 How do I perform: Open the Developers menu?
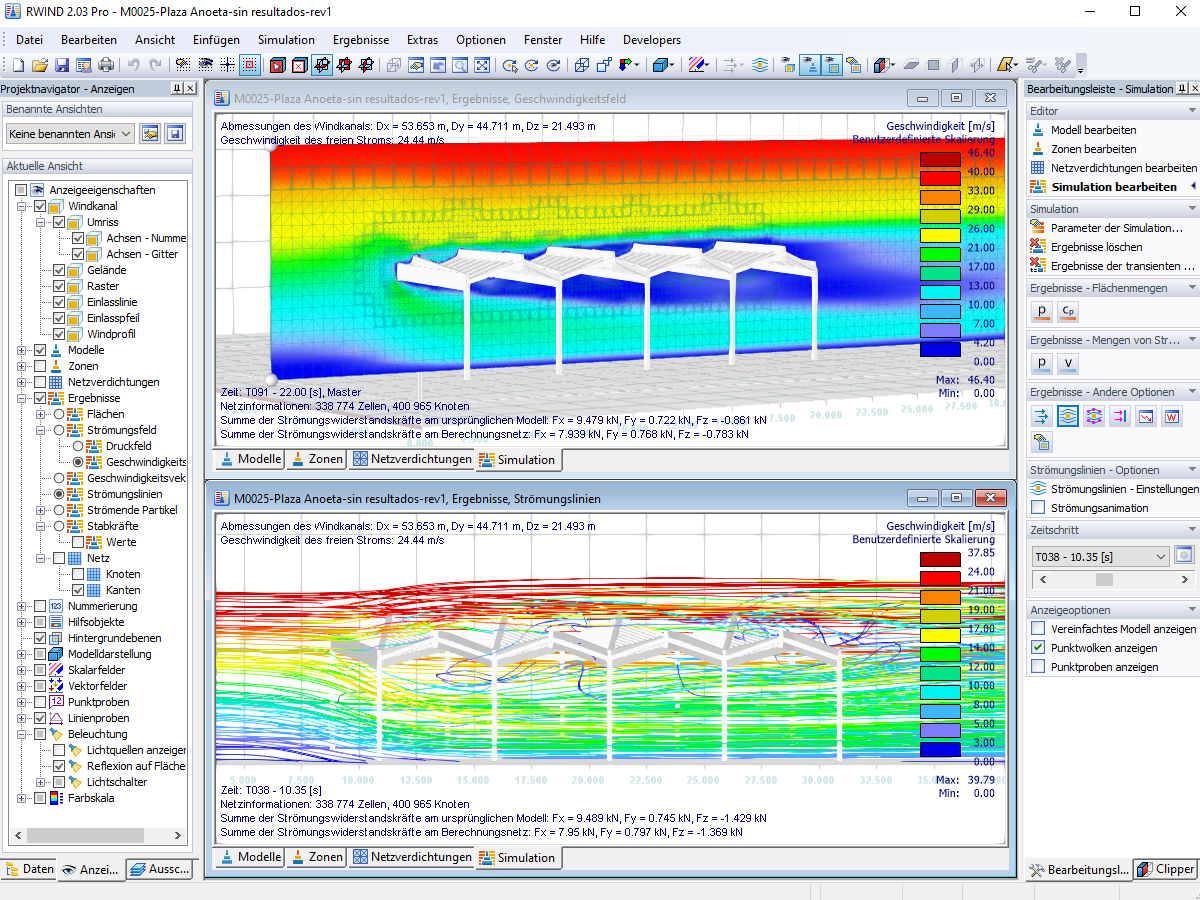click(652, 40)
